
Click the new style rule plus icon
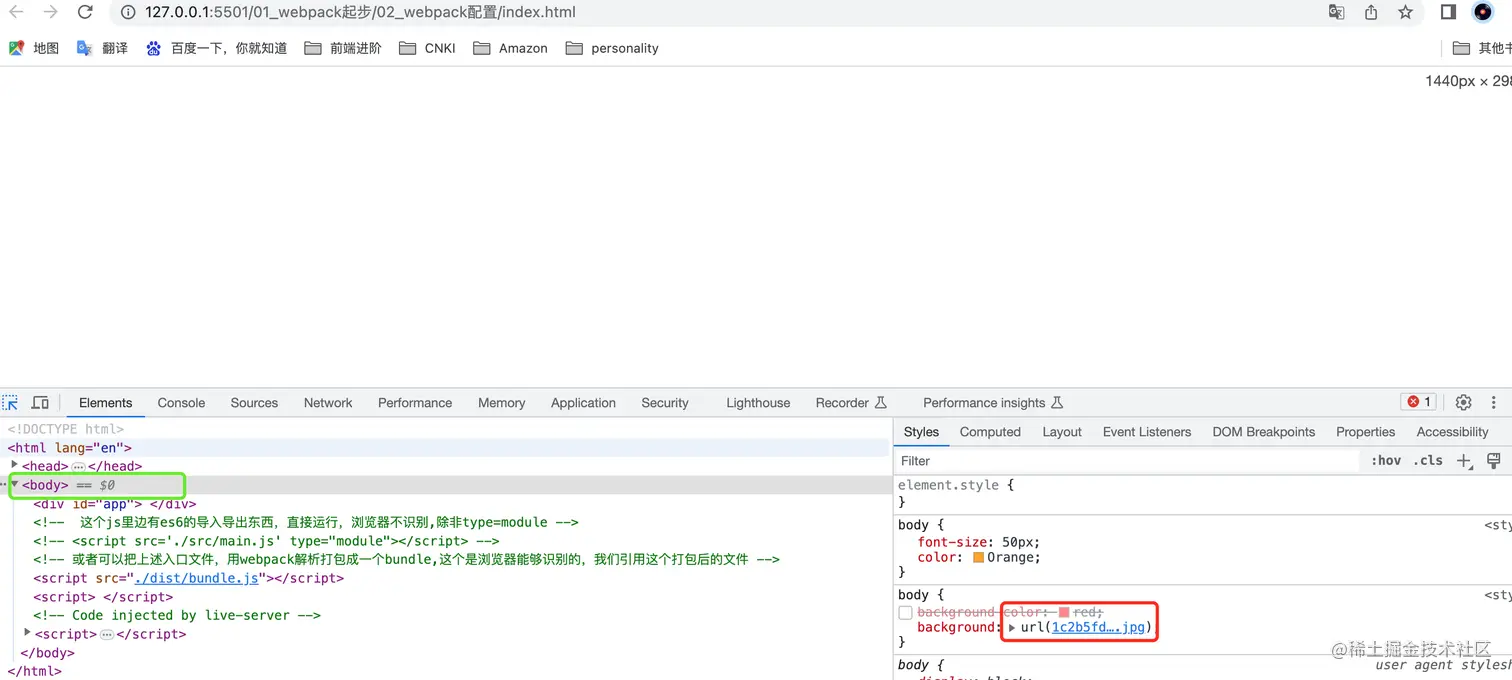tap(1464, 461)
